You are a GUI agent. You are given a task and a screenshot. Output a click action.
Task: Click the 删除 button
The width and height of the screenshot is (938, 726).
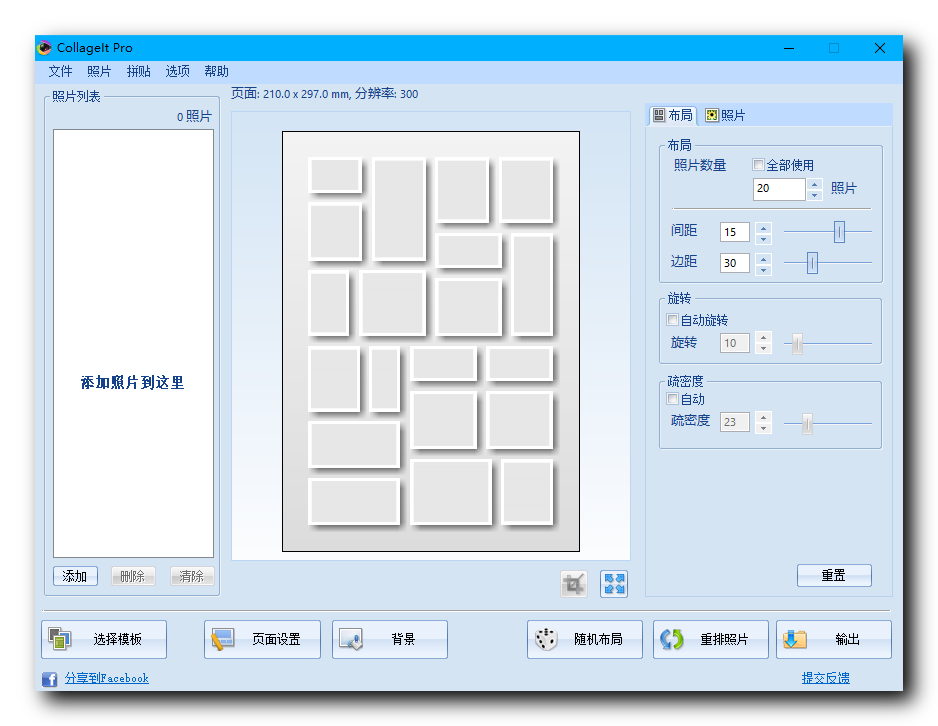[x=133, y=576]
